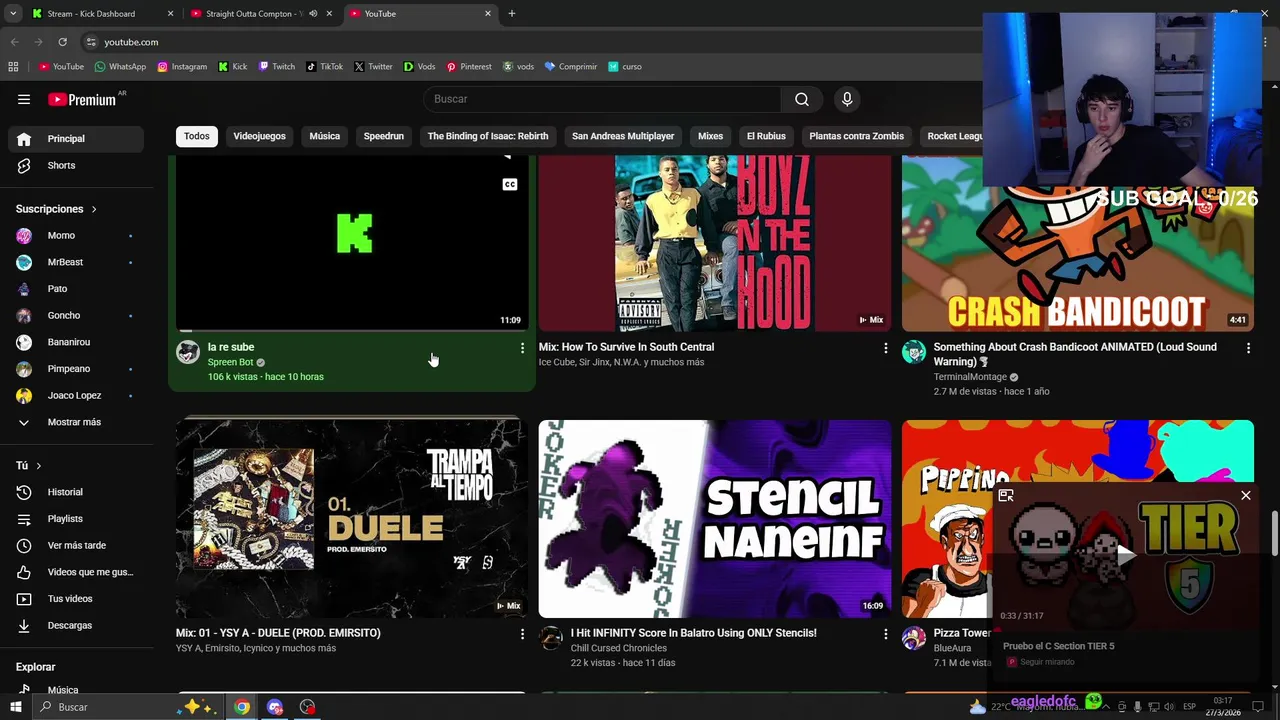Viewport: 1280px width, 720px height.
Task: Select the Speedrun filter chip
Action: [383, 136]
